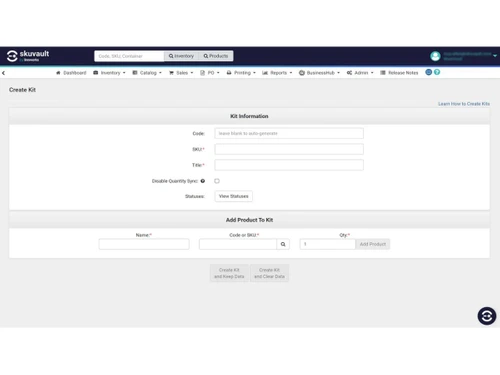
Task: Open Release Notes
Action: coord(399,73)
